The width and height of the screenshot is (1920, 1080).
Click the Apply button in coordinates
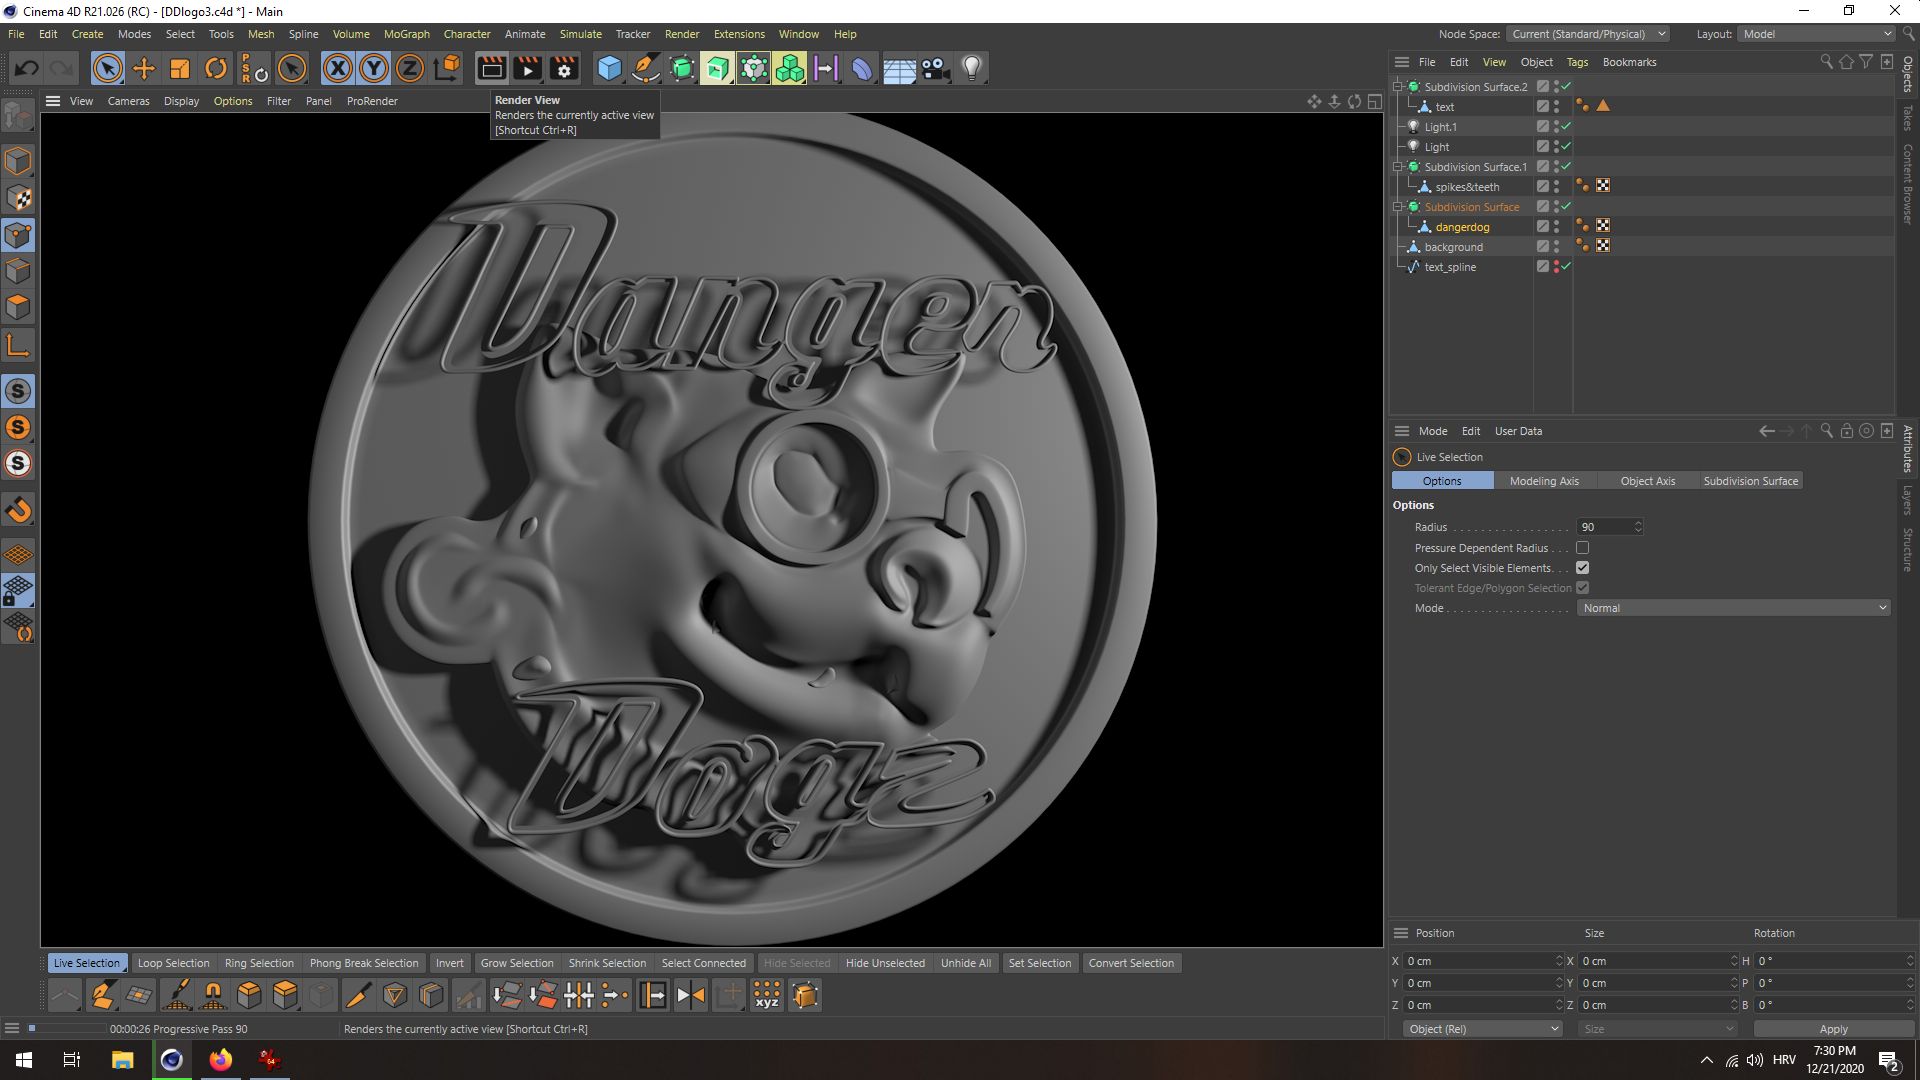tap(1833, 1029)
